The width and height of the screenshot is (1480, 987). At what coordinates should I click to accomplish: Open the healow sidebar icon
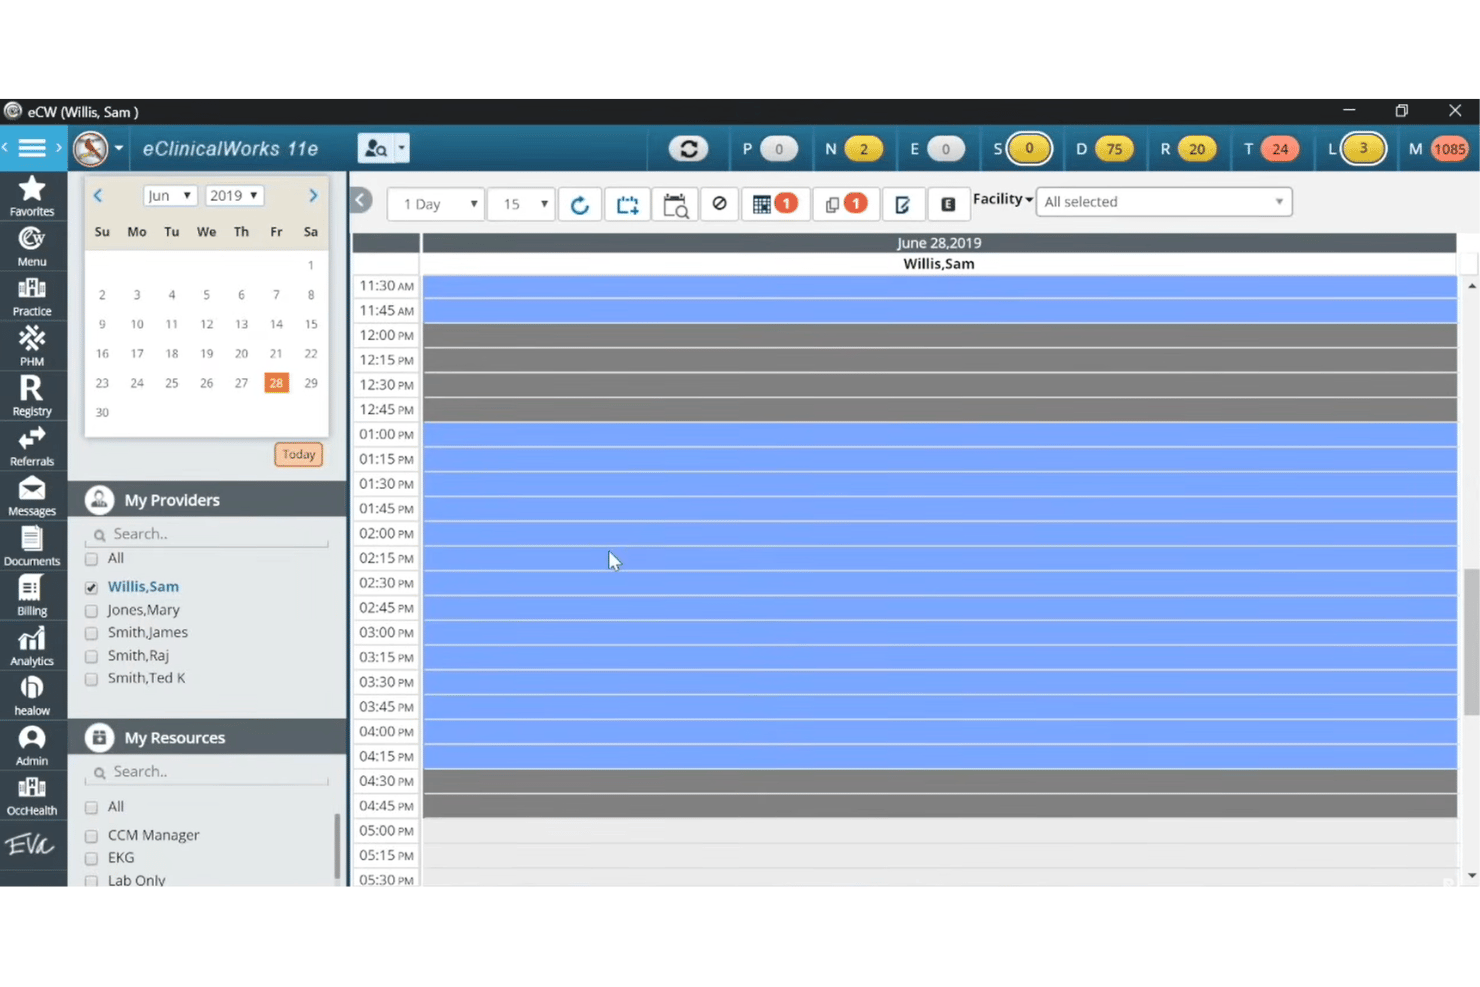(32, 696)
